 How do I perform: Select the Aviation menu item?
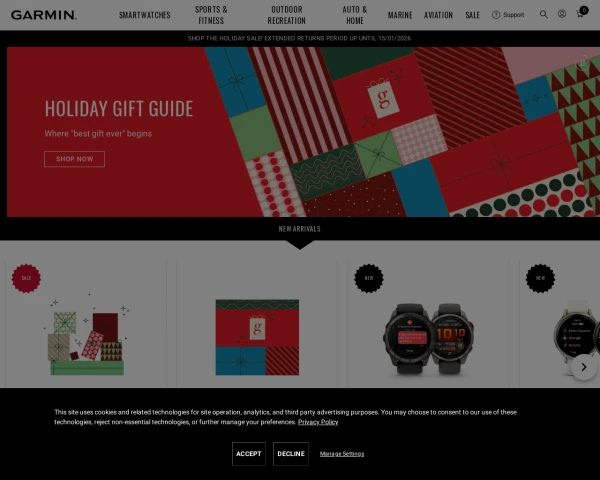438,15
